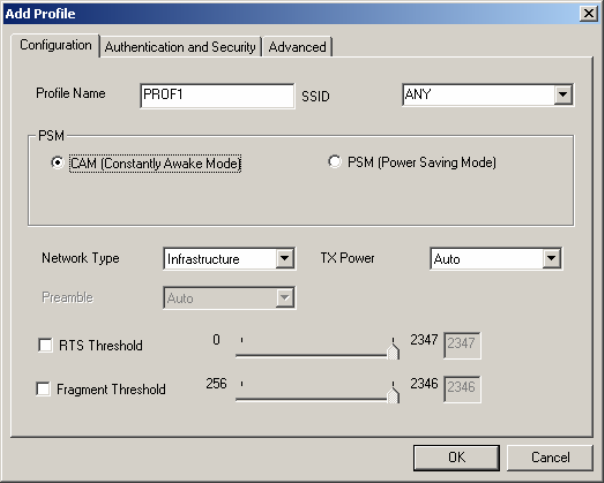The height and width of the screenshot is (483, 604).
Task: Click the disabled Preamble dropdown
Action: 229,298
